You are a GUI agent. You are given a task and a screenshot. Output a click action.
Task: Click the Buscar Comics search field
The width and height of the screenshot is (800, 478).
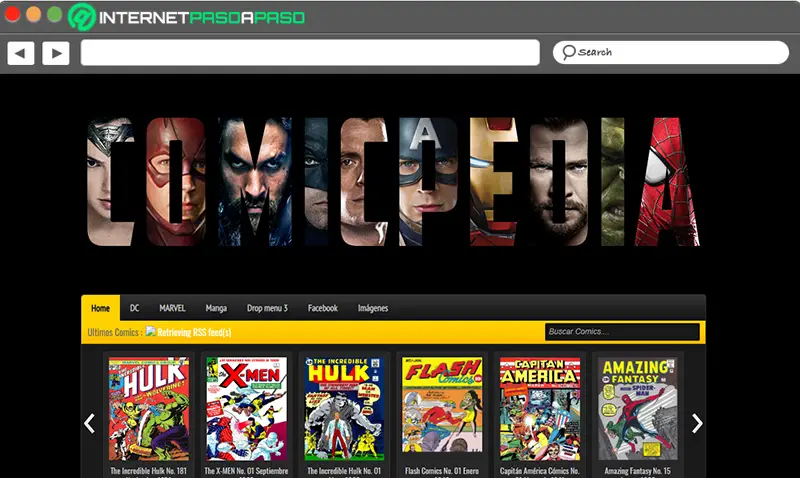622,332
